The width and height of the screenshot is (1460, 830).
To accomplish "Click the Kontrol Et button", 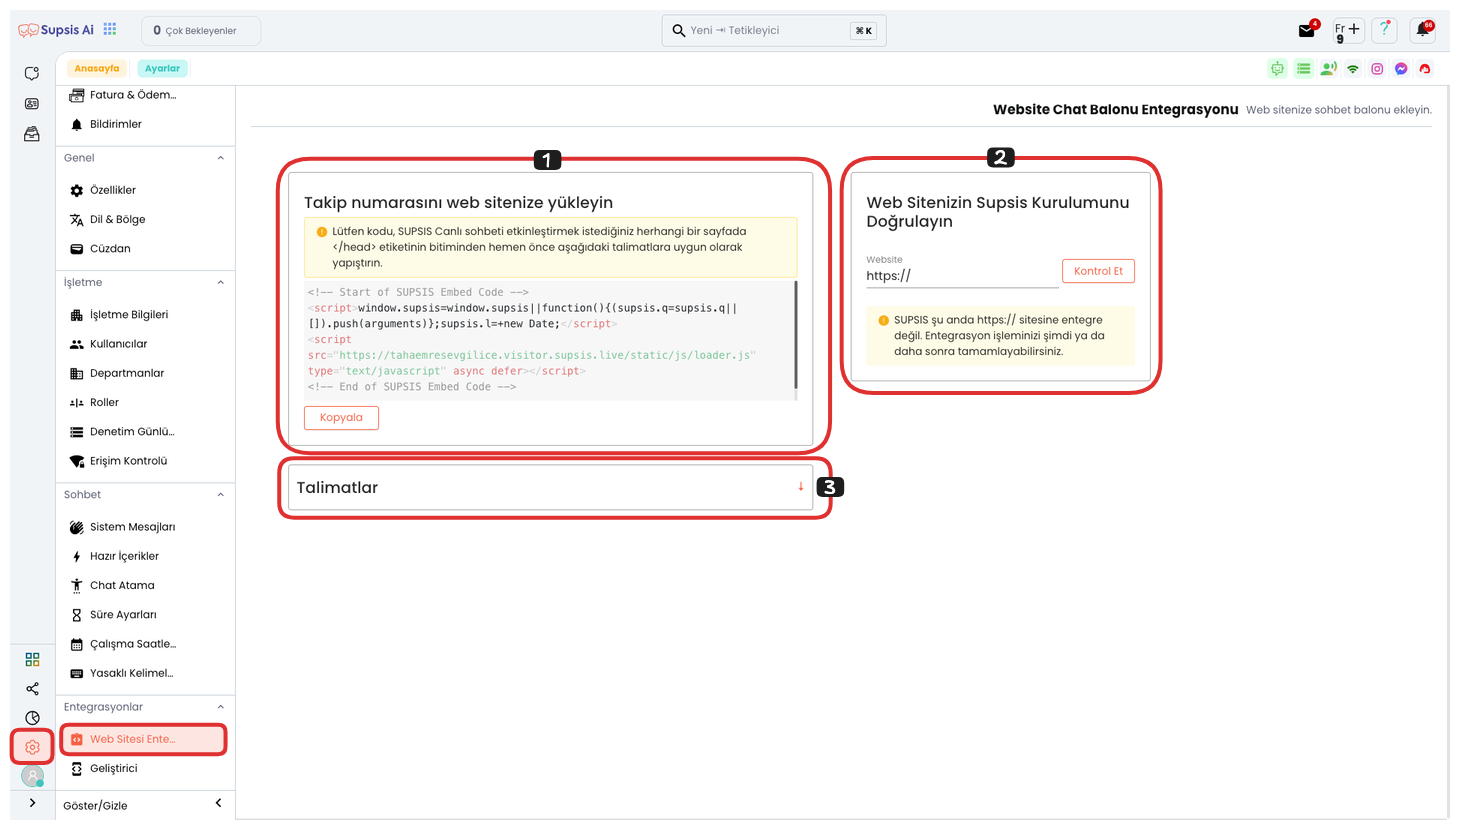I will pos(1098,271).
